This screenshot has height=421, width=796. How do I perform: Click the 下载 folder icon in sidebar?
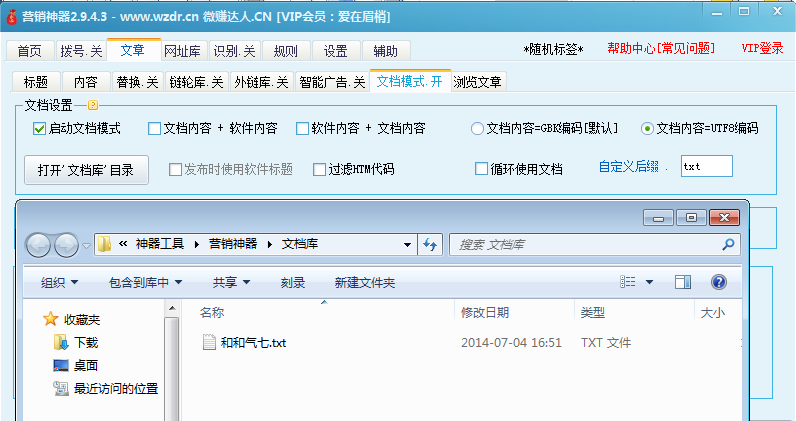coord(60,342)
